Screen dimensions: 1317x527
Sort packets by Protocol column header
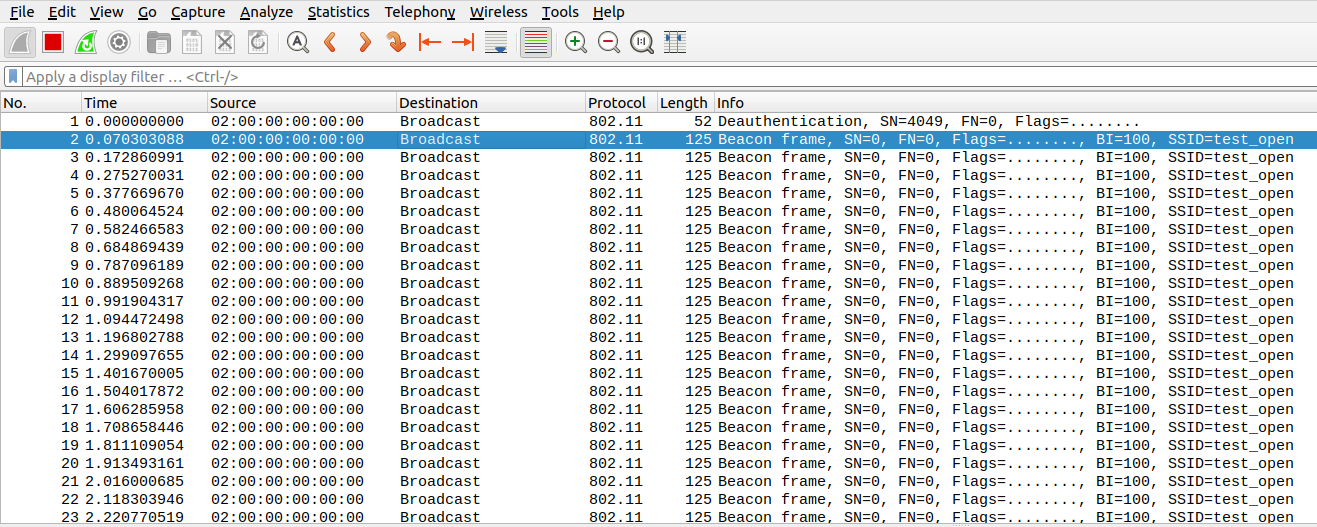[616, 103]
